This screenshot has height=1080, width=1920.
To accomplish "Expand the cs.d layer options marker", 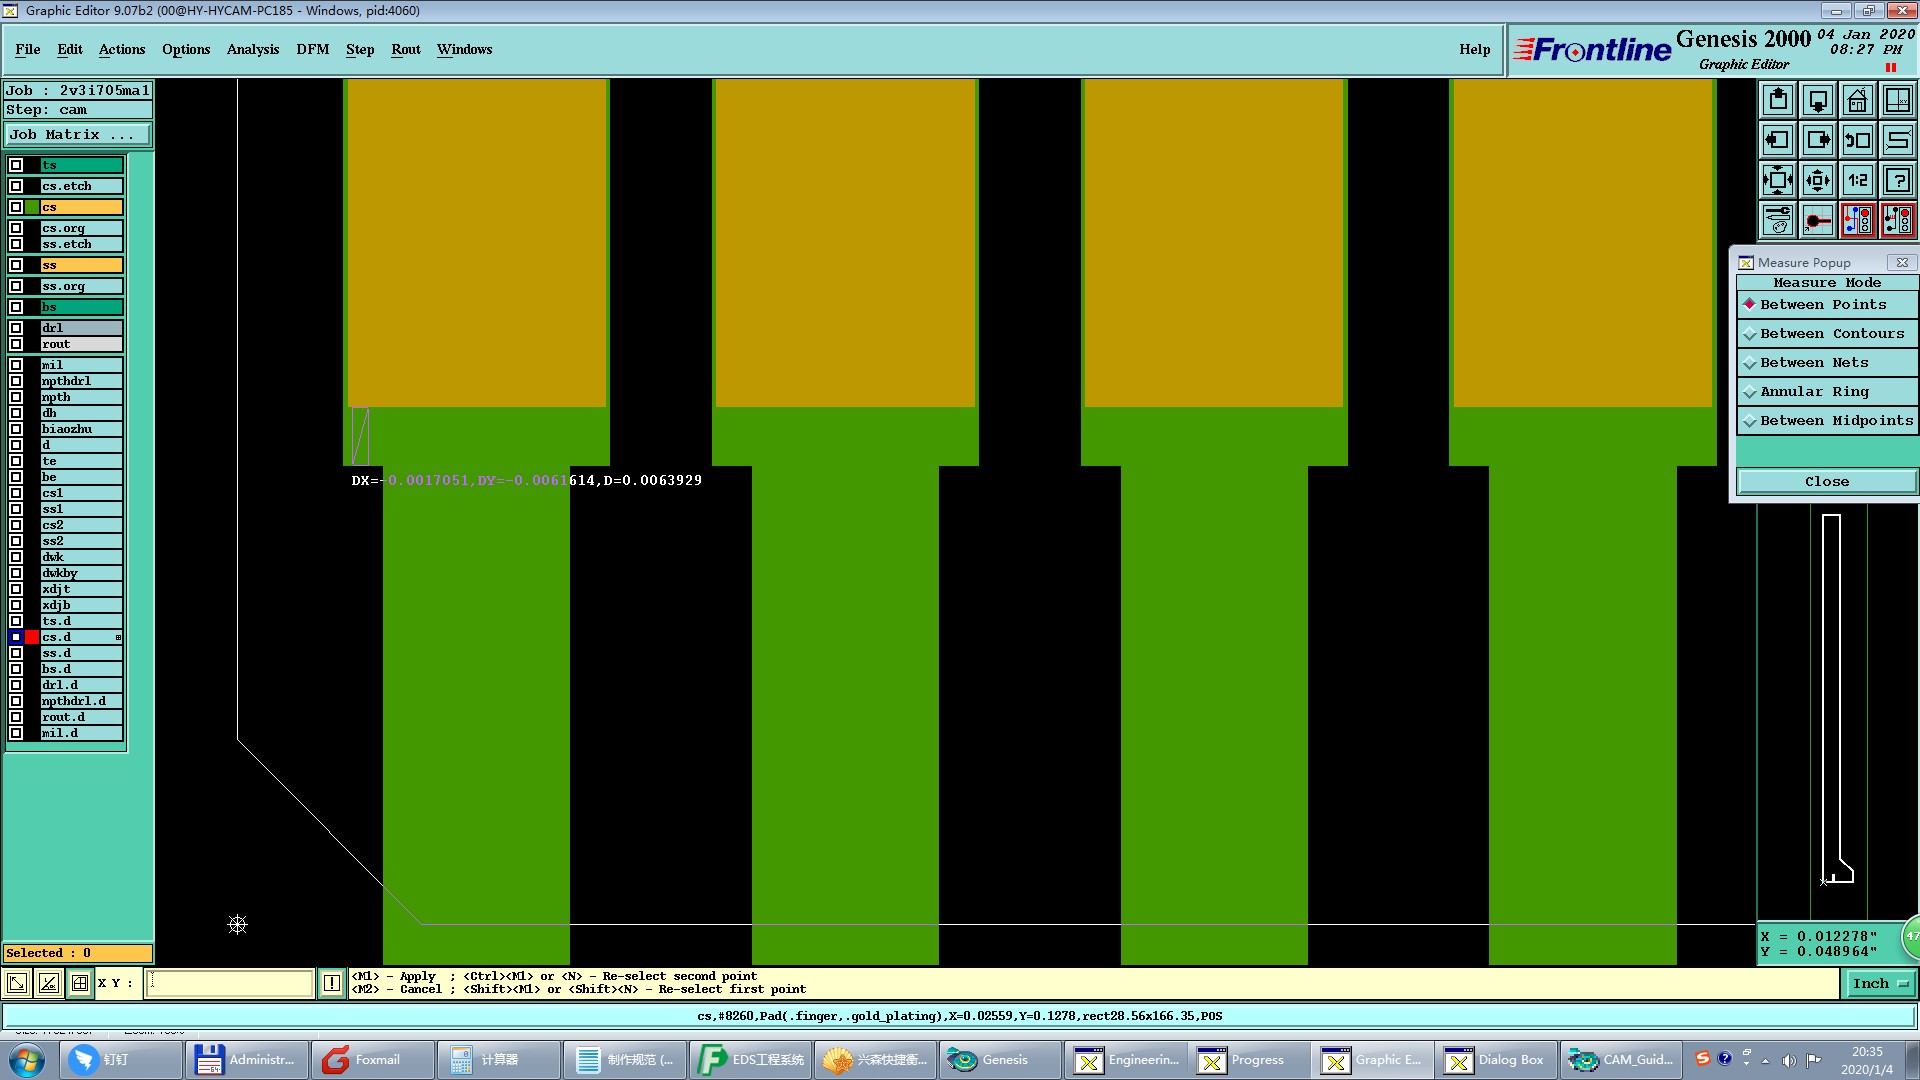I will point(118,637).
